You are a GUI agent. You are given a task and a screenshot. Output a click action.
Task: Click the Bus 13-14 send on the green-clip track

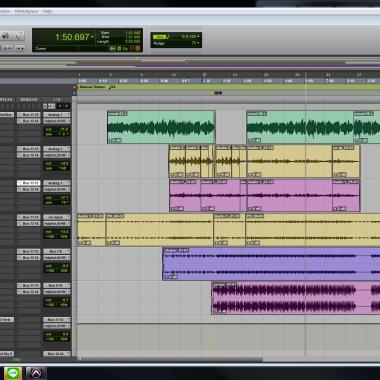click(x=29, y=121)
